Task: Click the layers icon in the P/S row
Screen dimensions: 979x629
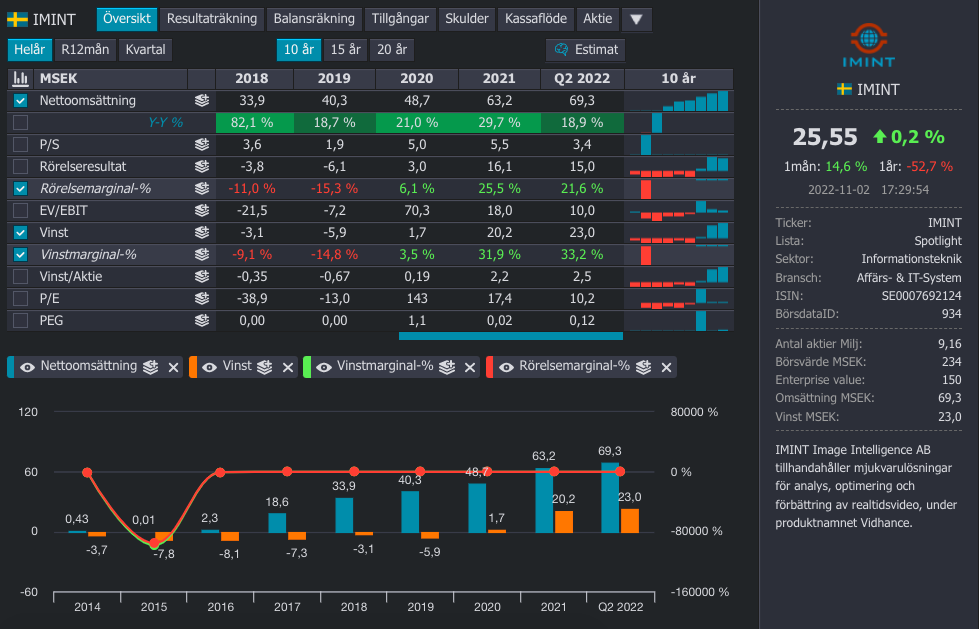Action: pyautogui.click(x=203, y=145)
